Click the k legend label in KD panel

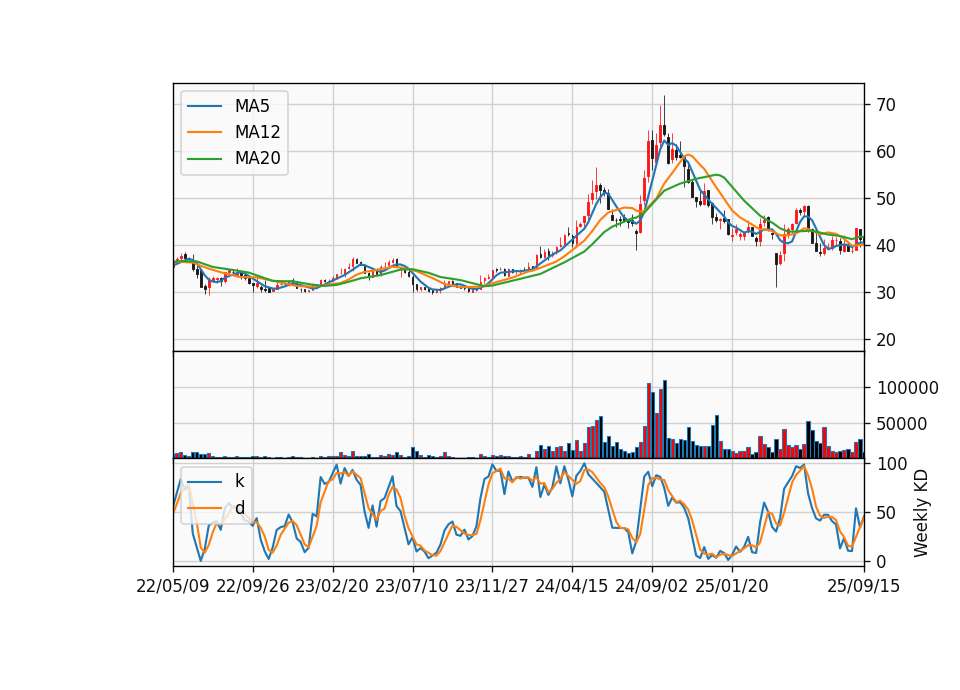tap(239, 481)
